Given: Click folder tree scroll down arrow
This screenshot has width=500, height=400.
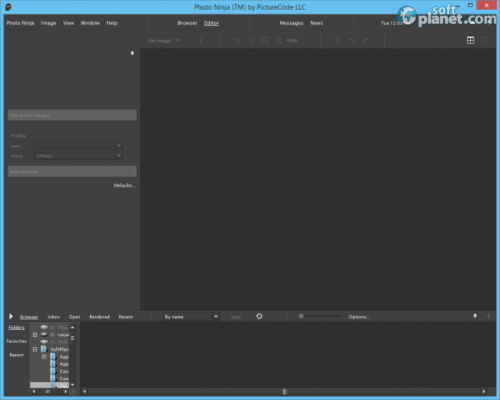Looking at the screenshot, I should click(72, 385).
